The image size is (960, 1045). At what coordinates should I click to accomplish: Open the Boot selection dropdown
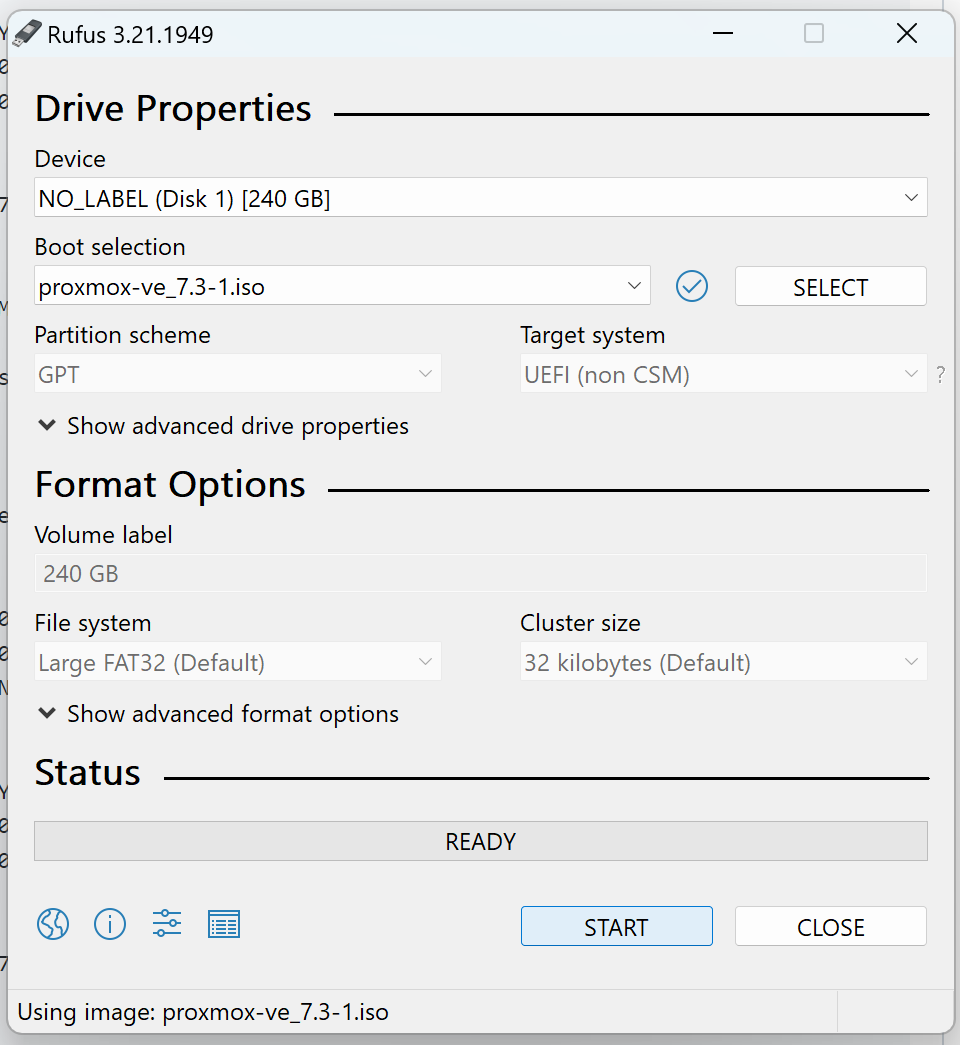point(342,287)
